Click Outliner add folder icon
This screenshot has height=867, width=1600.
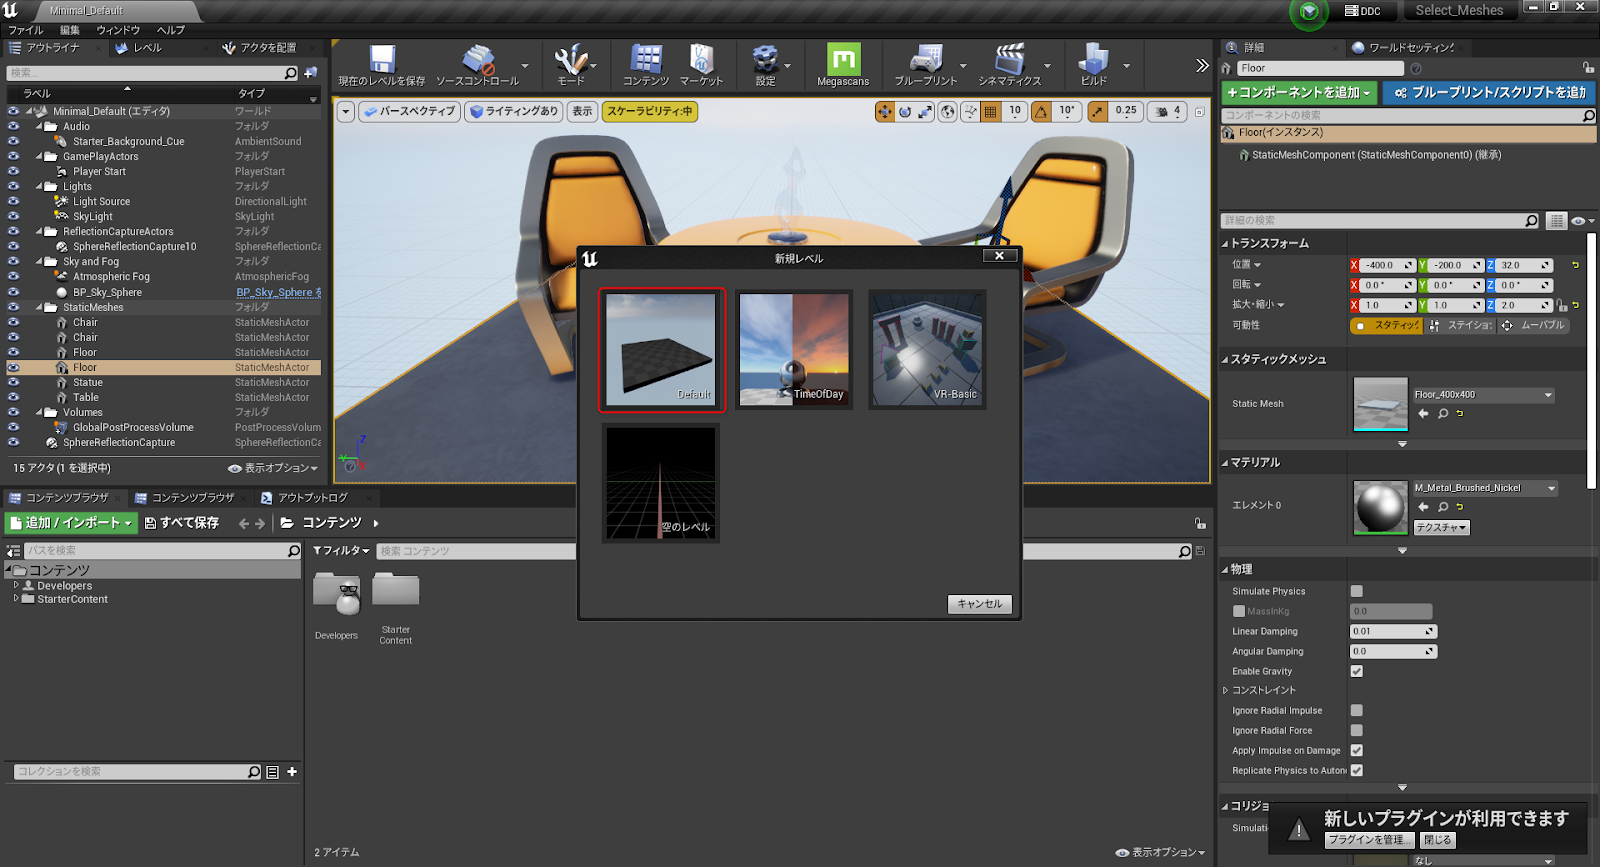[x=311, y=73]
